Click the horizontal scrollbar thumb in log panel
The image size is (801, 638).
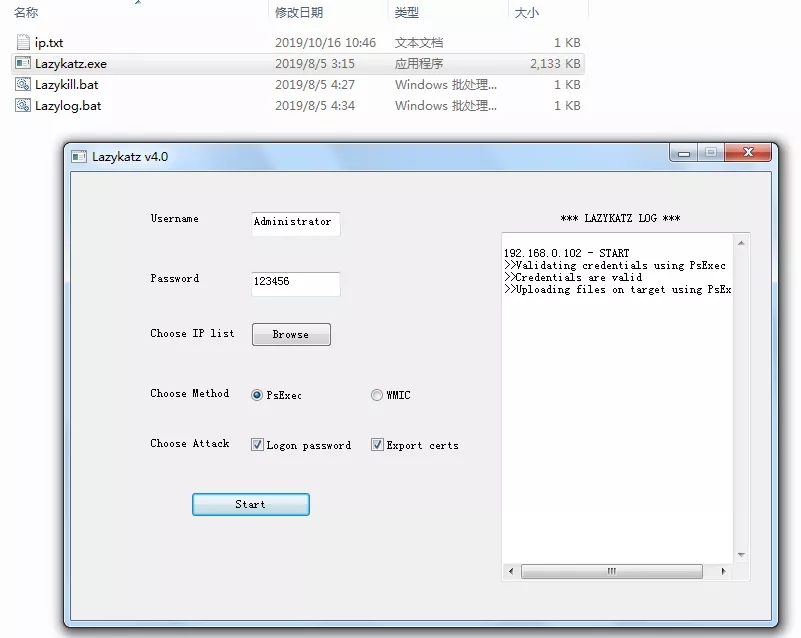(611, 572)
